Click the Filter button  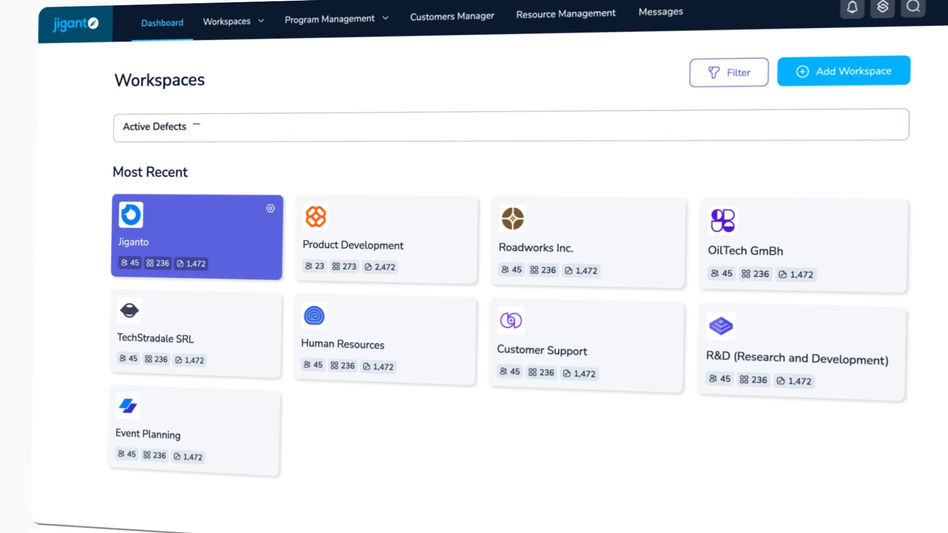[x=729, y=73]
